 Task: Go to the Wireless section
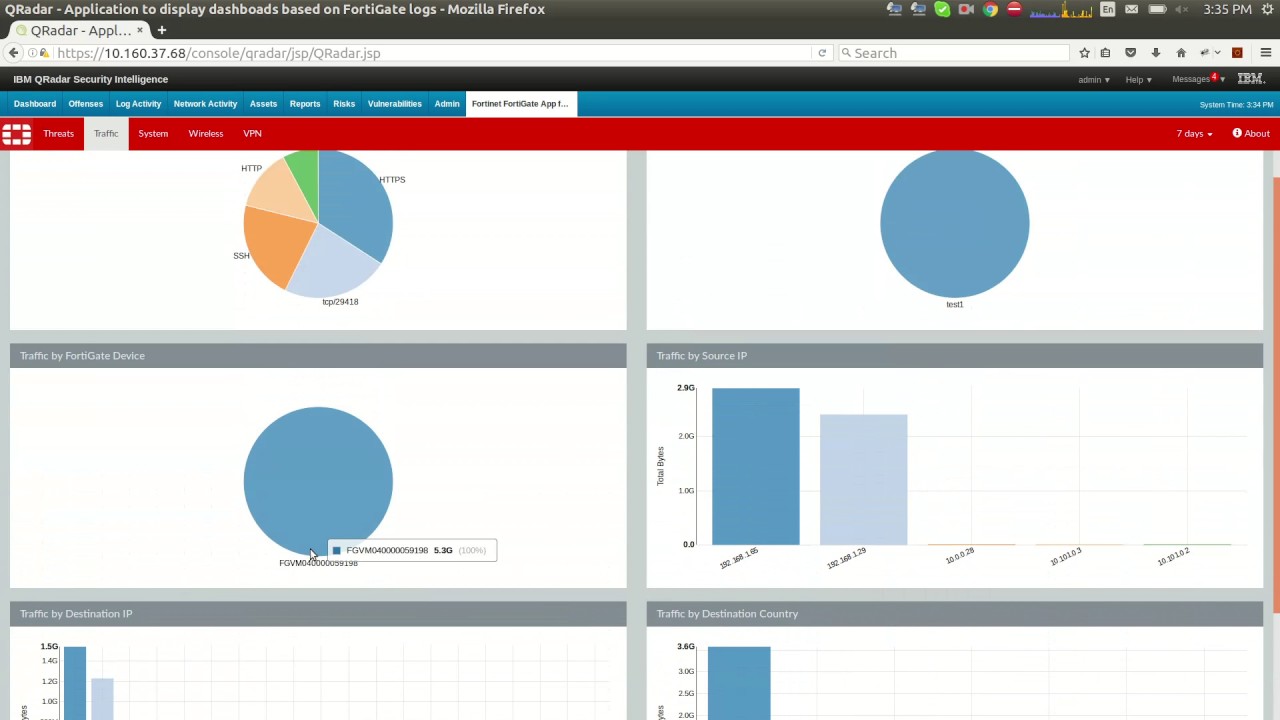[206, 134]
